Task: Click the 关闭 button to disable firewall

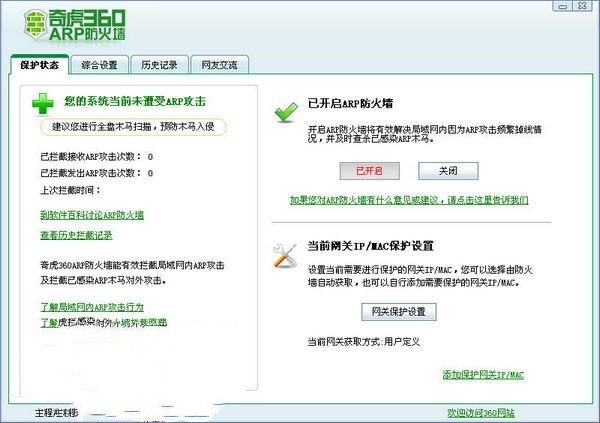Action: tap(448, 171)
